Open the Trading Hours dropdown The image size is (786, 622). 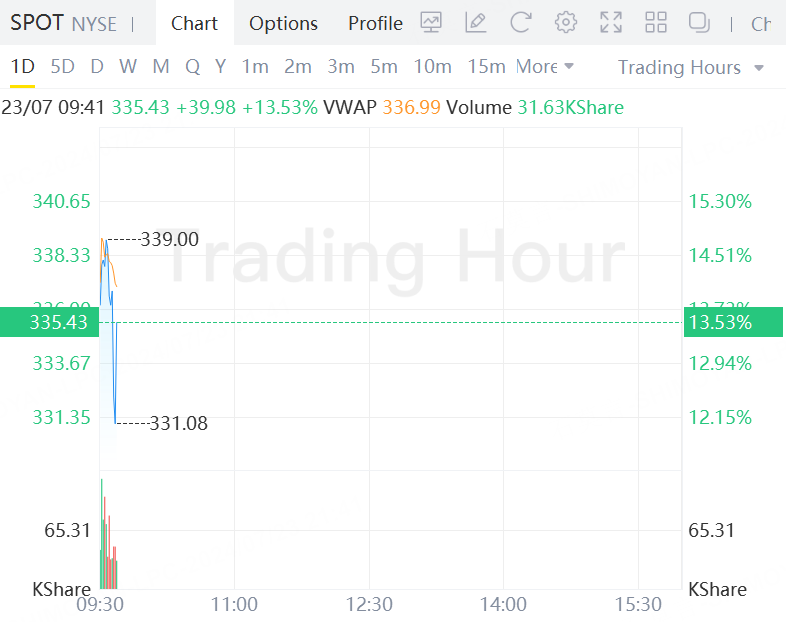click(690, 67)
